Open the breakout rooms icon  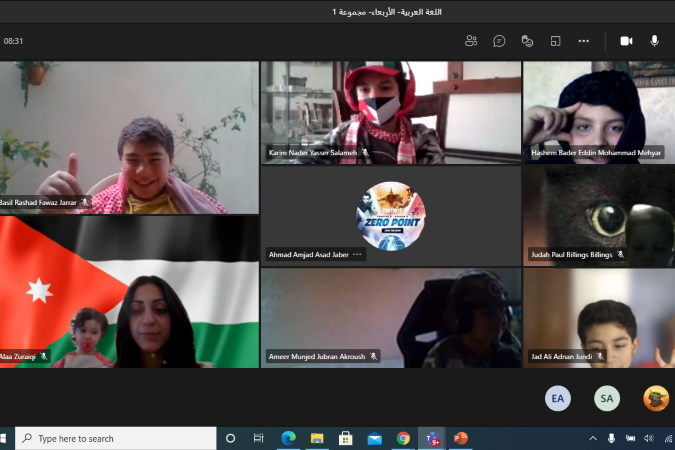pos(555,41)
